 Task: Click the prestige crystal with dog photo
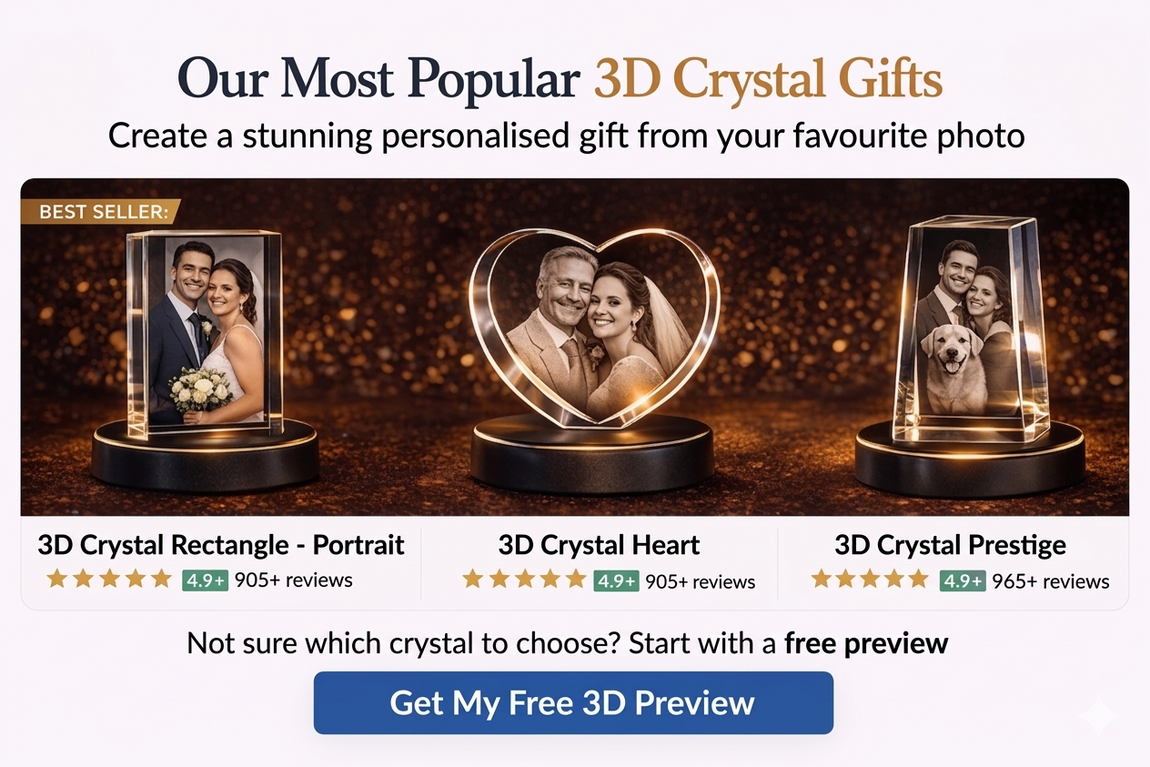coord(970,330)
